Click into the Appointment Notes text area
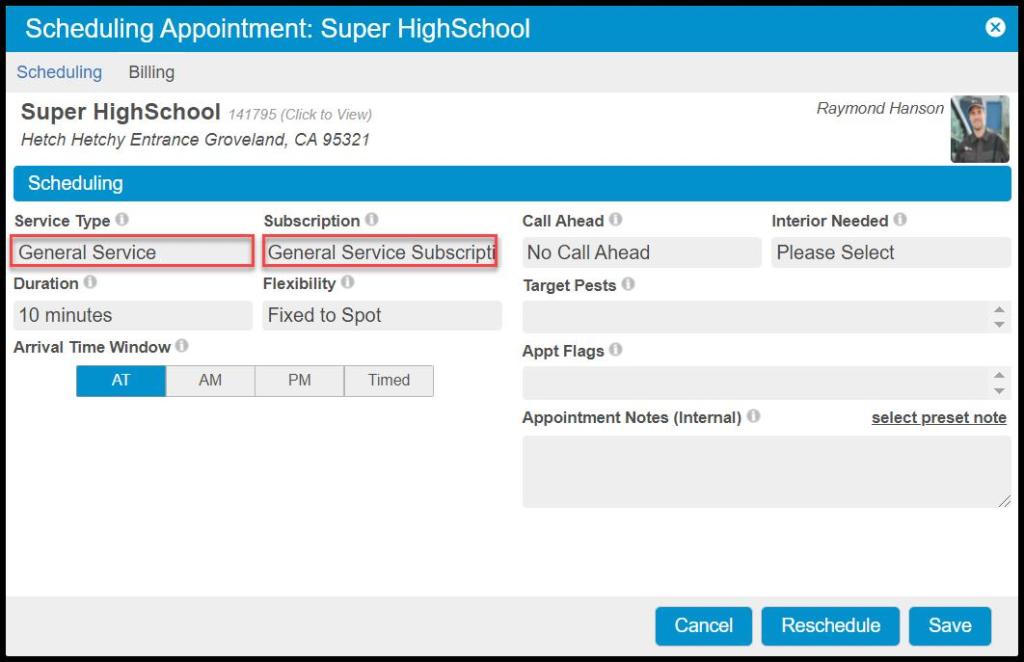This screenshot has width=1024, height=662. [765, 471]
